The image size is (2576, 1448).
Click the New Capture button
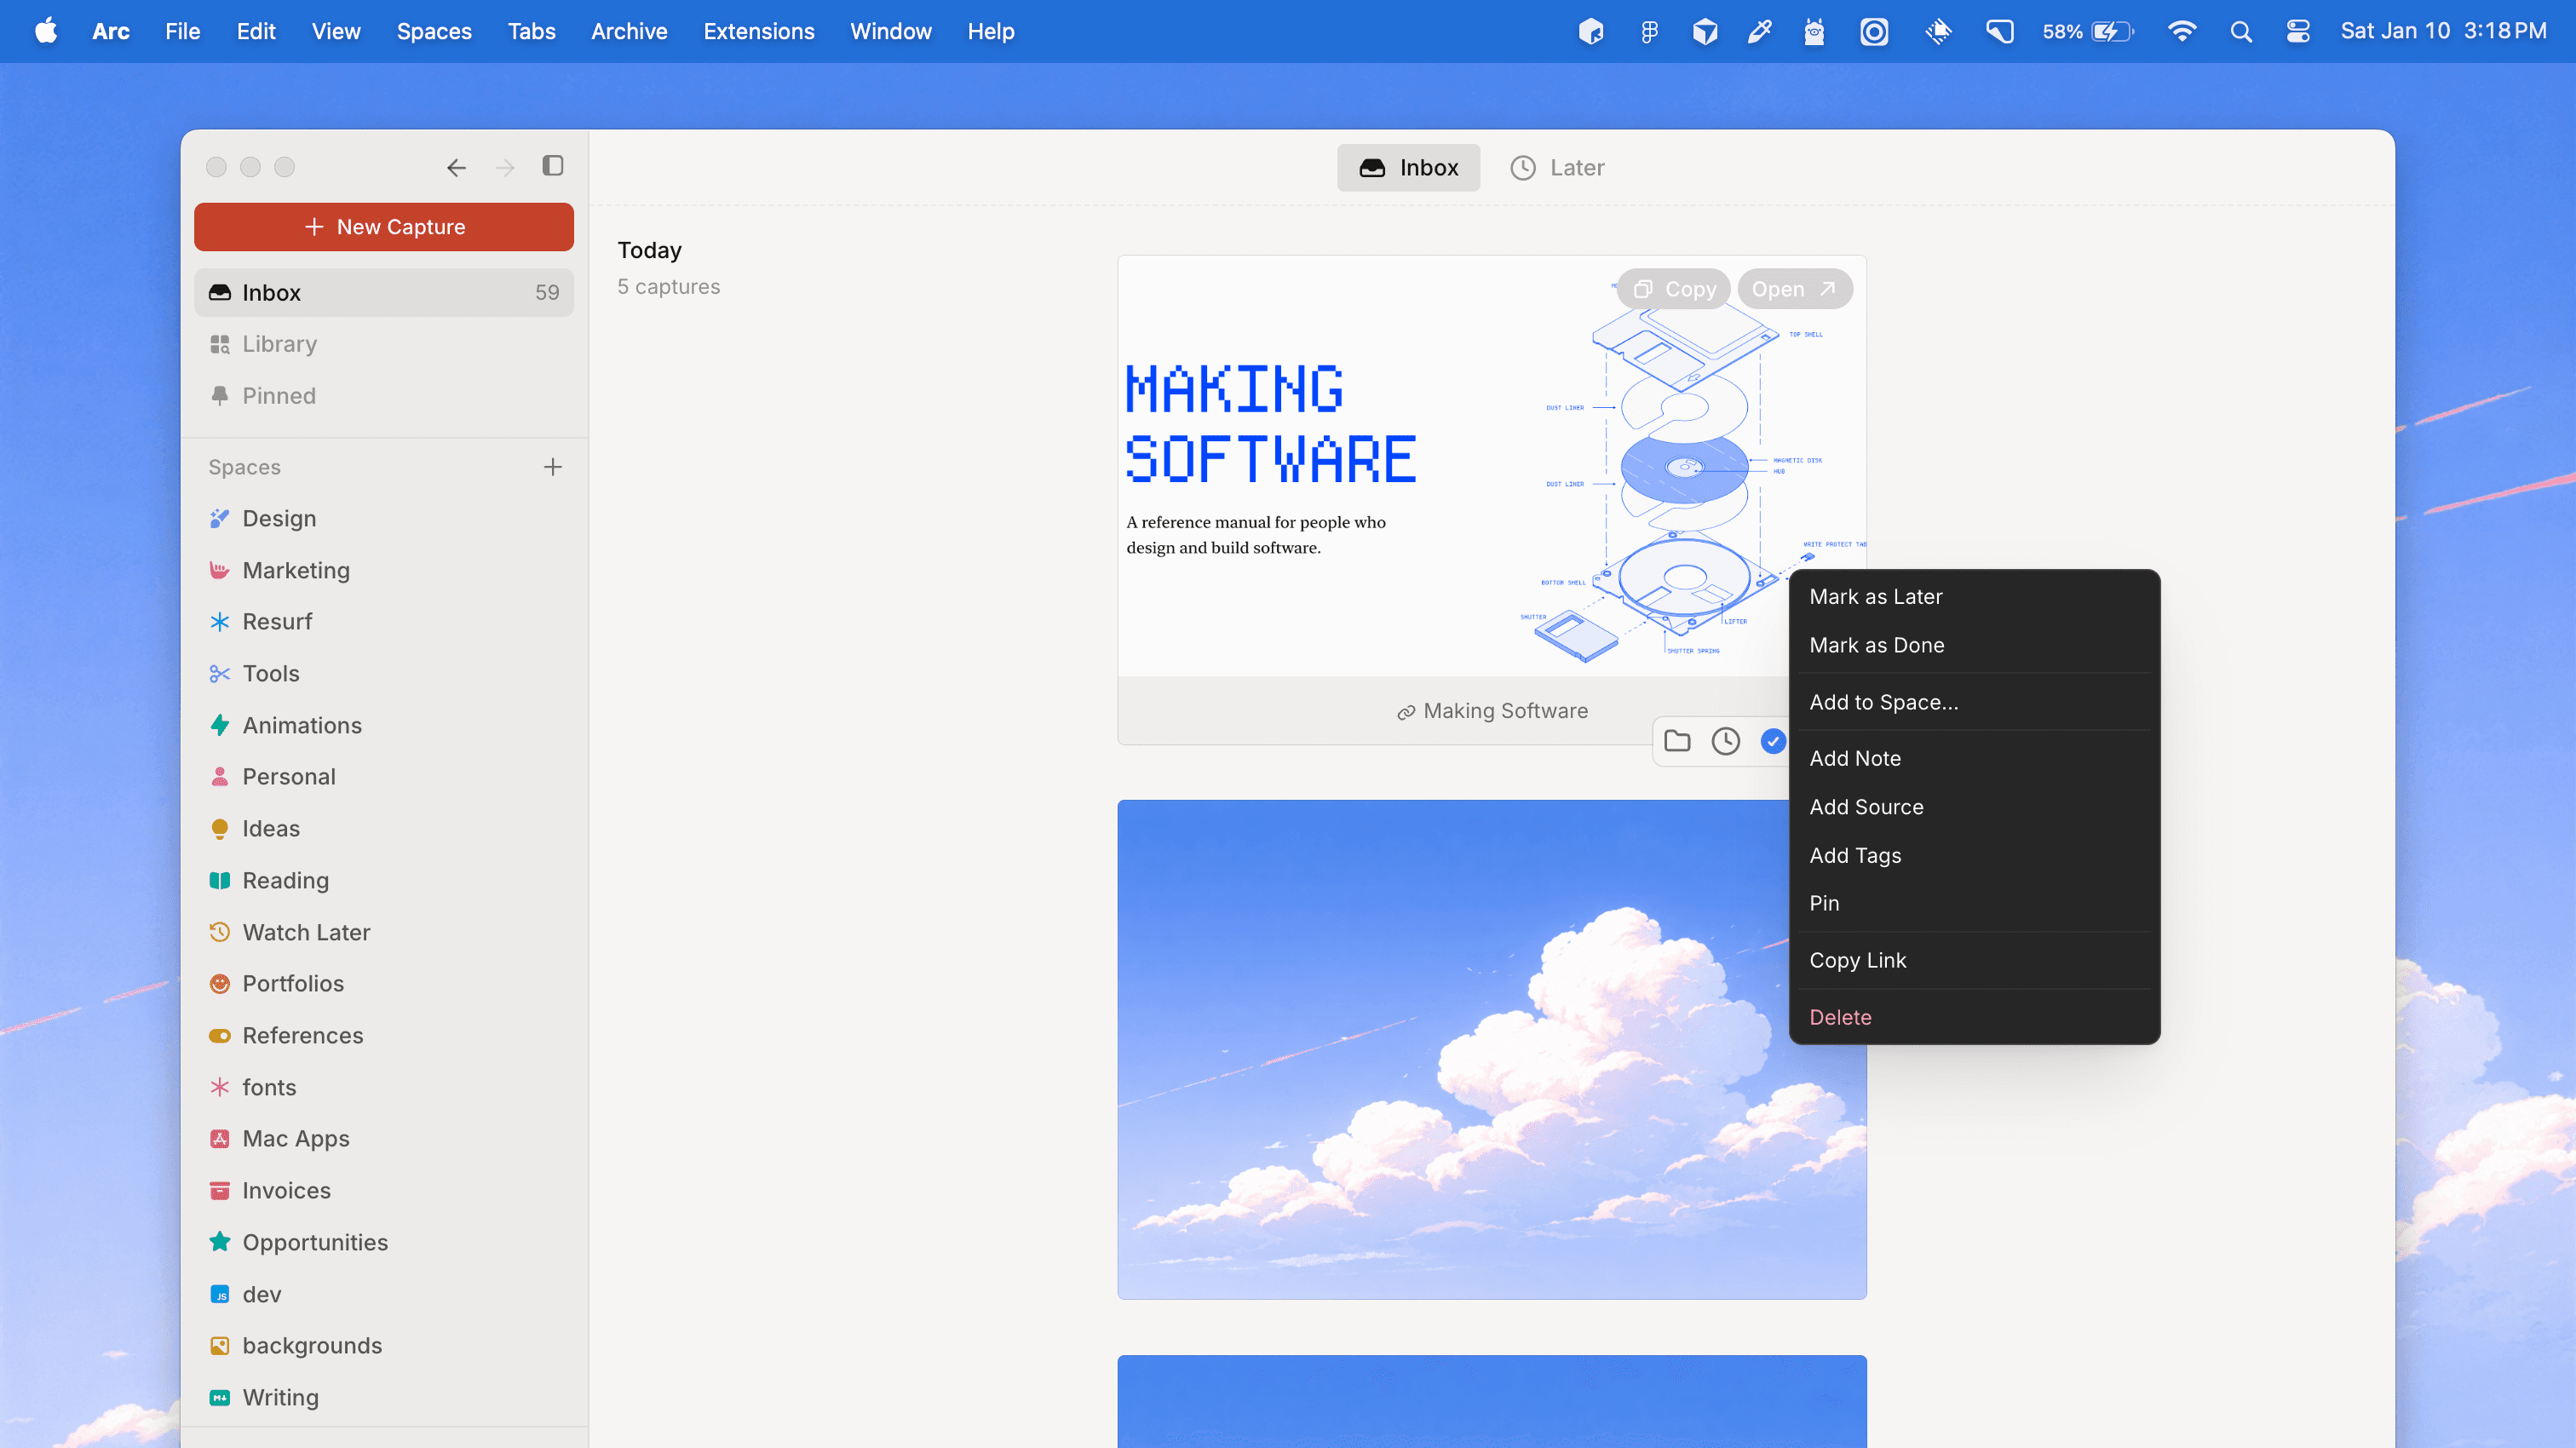pos(384,227)
